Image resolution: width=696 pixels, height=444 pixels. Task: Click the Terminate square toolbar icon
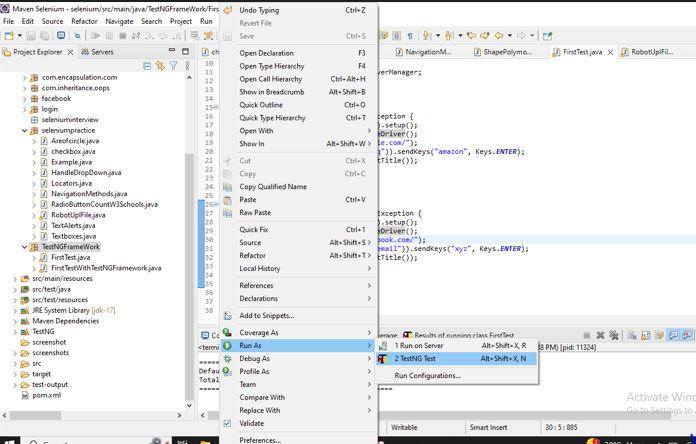click(123, 36)
